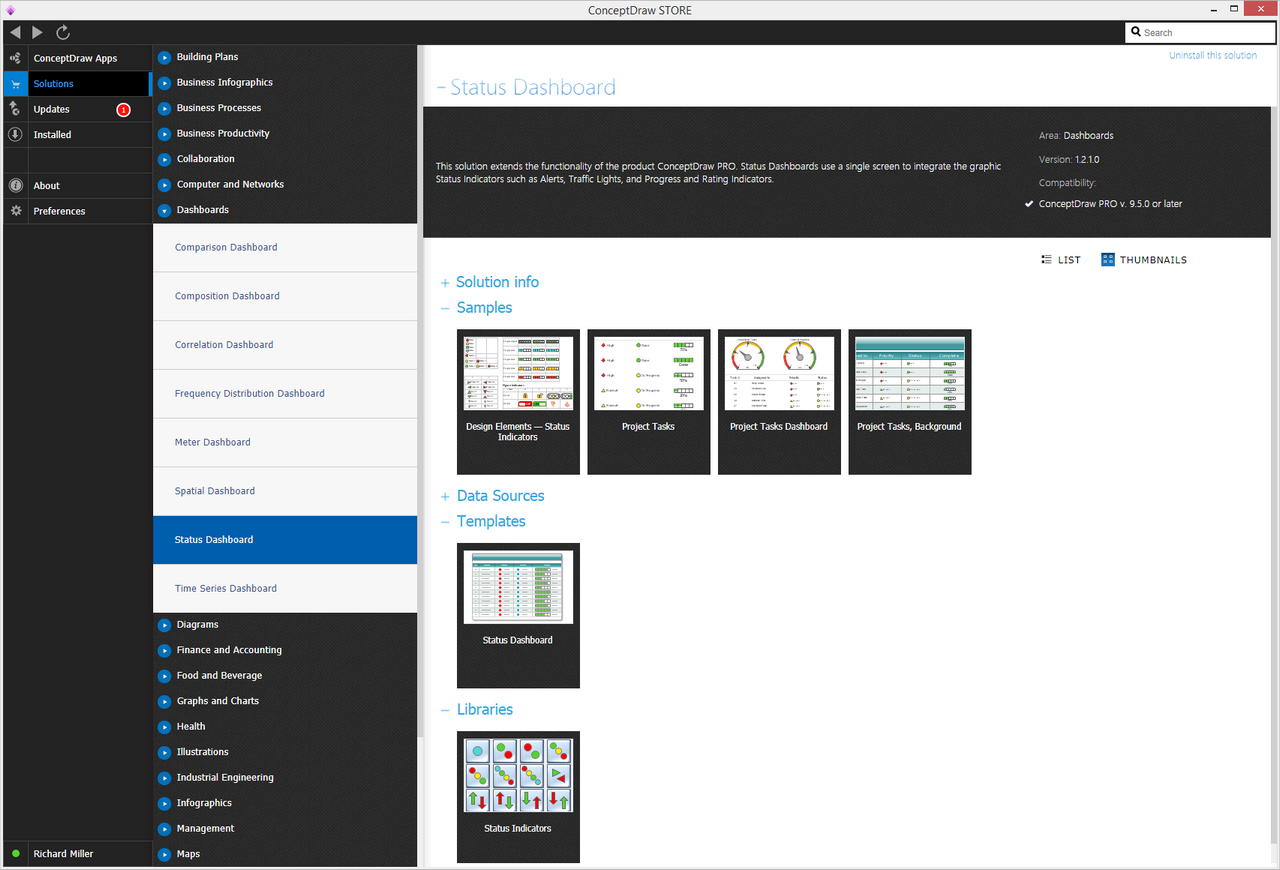
Task: Open the Status Dashboard template thumbnail
Action: click(x=518, y=616)
